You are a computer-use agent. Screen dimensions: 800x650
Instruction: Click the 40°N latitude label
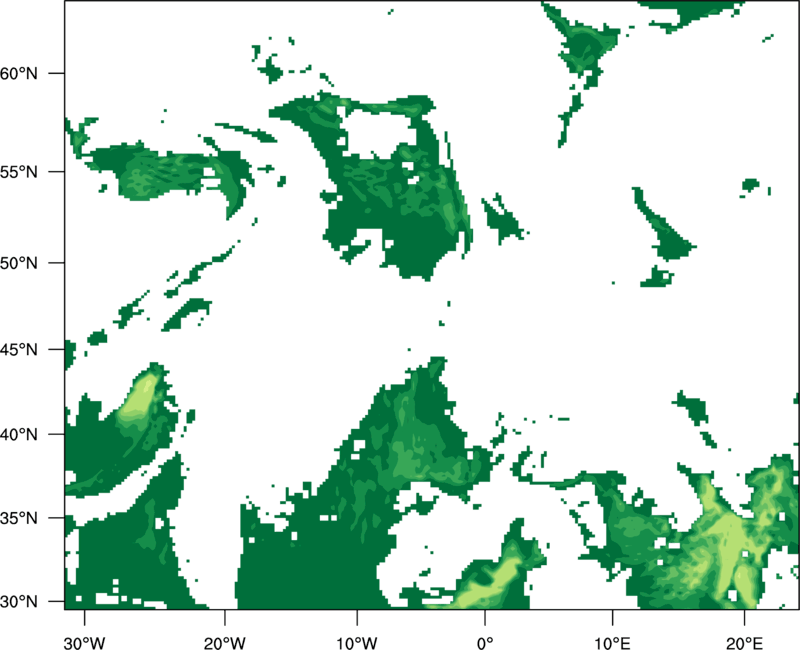(x=19, y=434)
